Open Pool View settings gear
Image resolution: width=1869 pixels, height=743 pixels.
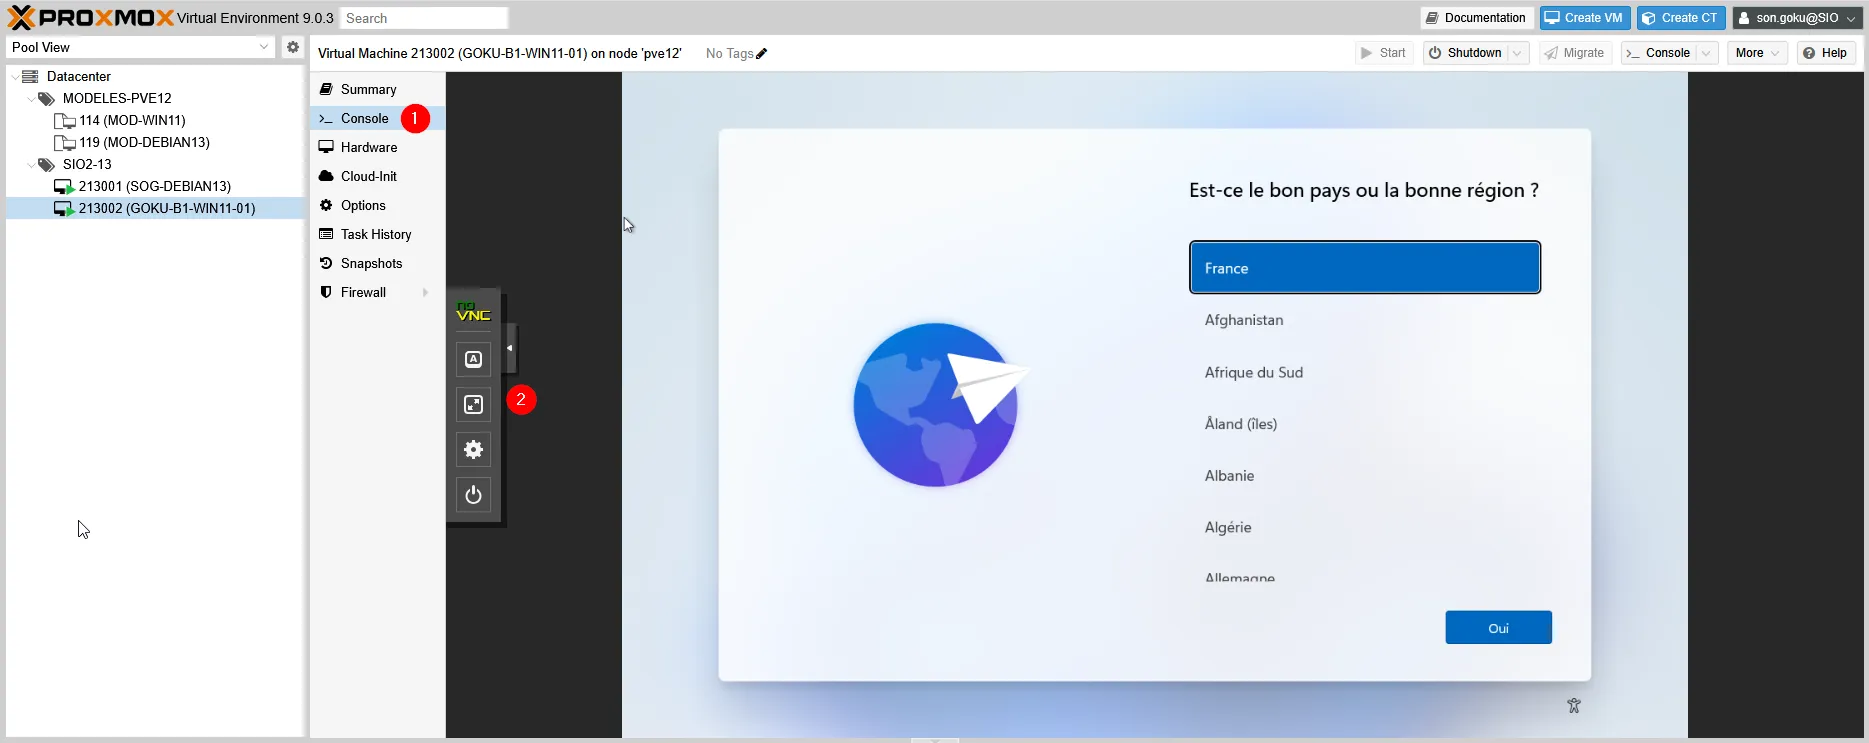[x=292, y=47]
